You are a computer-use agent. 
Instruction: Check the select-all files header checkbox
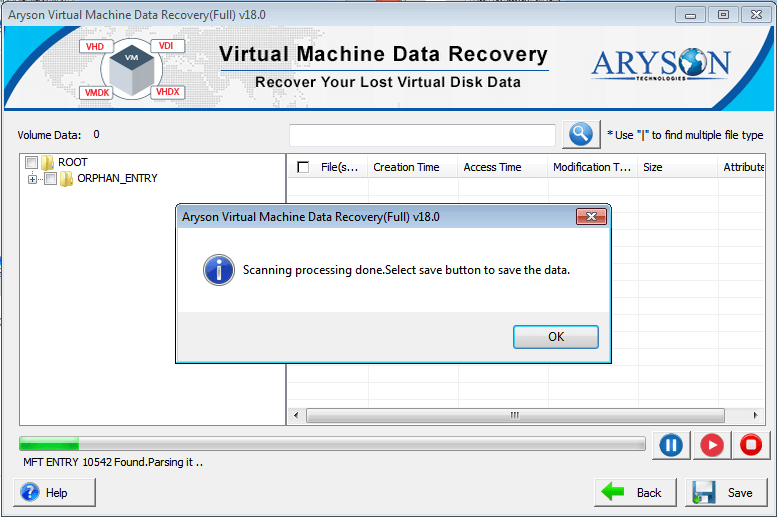[303, 167]
